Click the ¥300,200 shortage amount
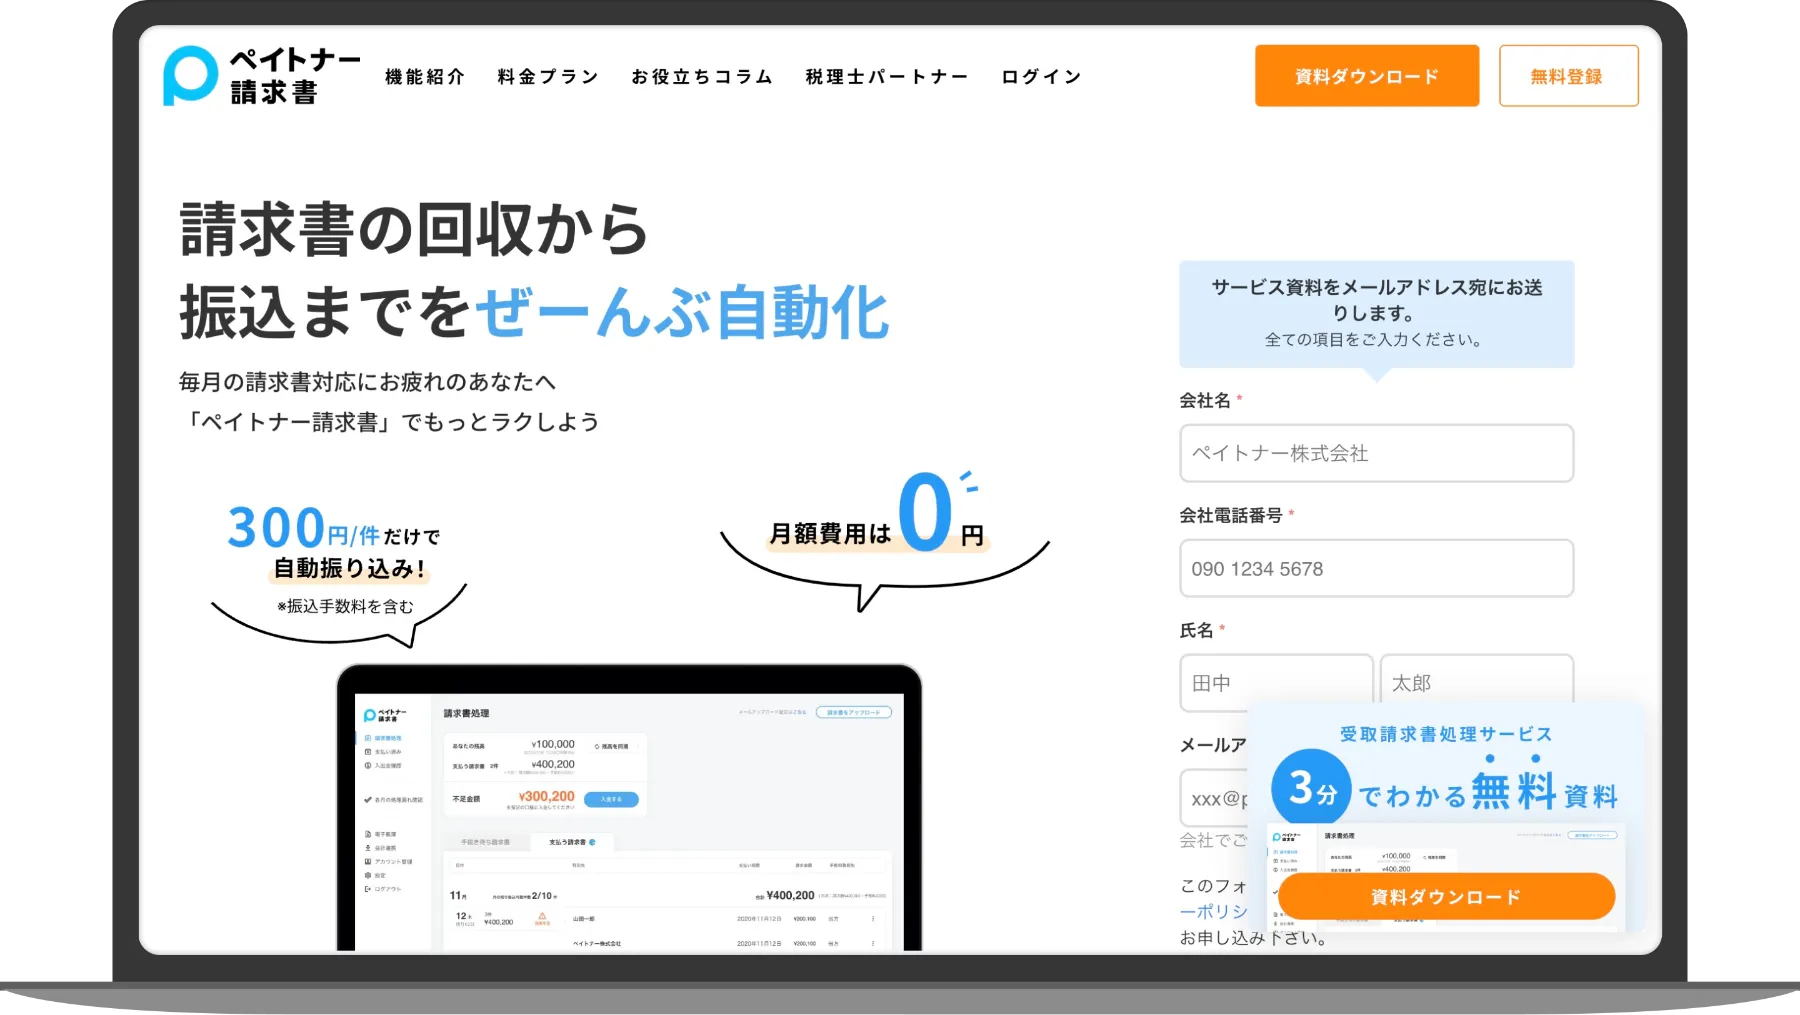Image resolution: width=1800 pixels, height=1015 pixels. (x=546, y=797)
